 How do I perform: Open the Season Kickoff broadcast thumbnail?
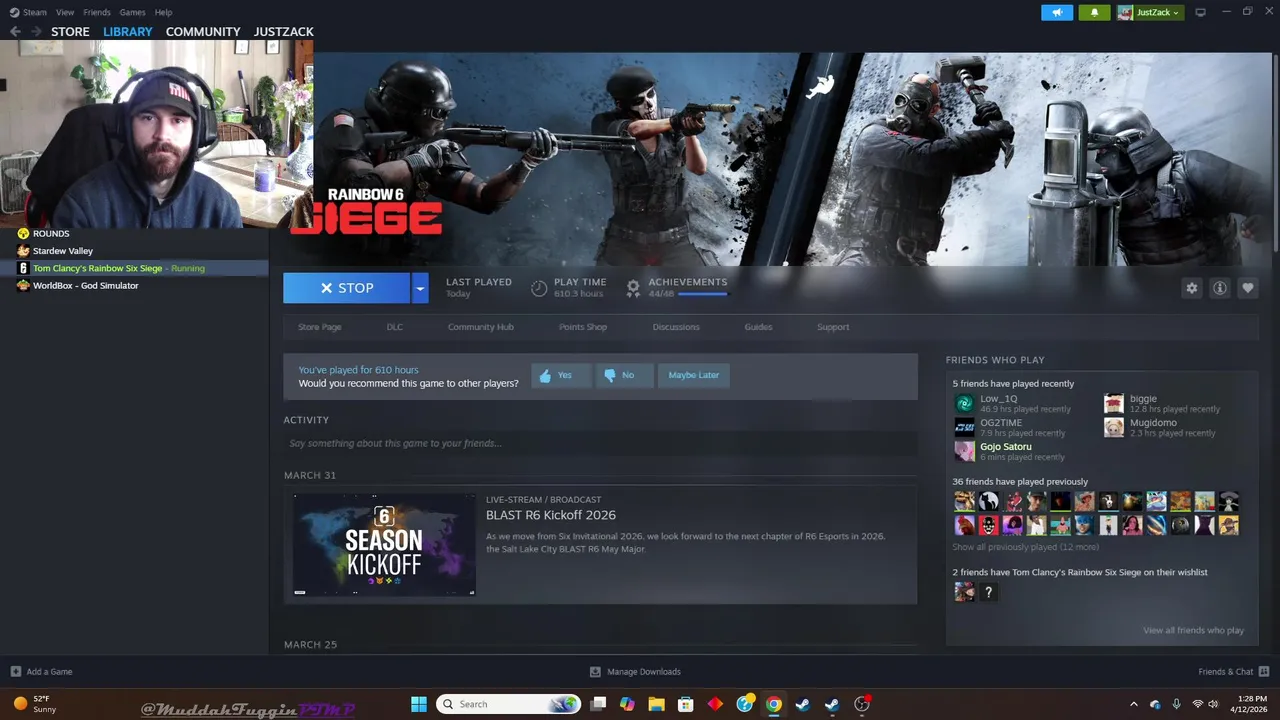point(384,545)
